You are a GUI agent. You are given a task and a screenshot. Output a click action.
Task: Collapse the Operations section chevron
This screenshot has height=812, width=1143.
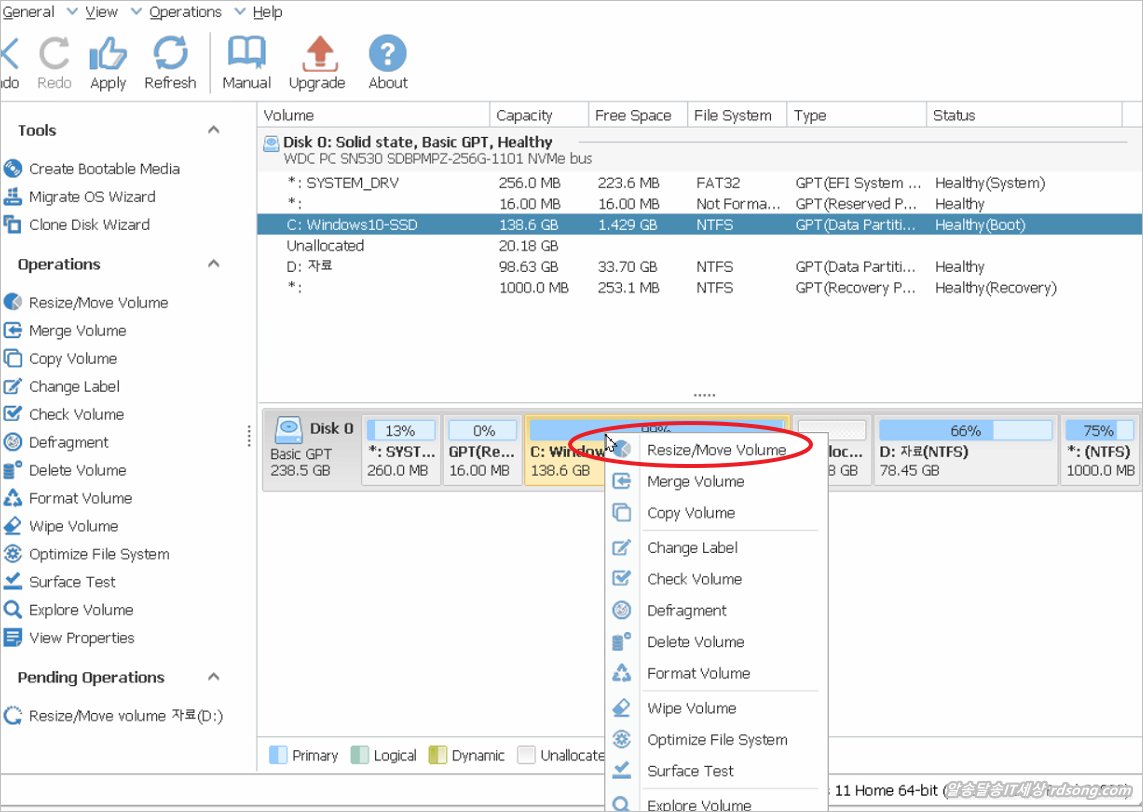pos(213,264)
